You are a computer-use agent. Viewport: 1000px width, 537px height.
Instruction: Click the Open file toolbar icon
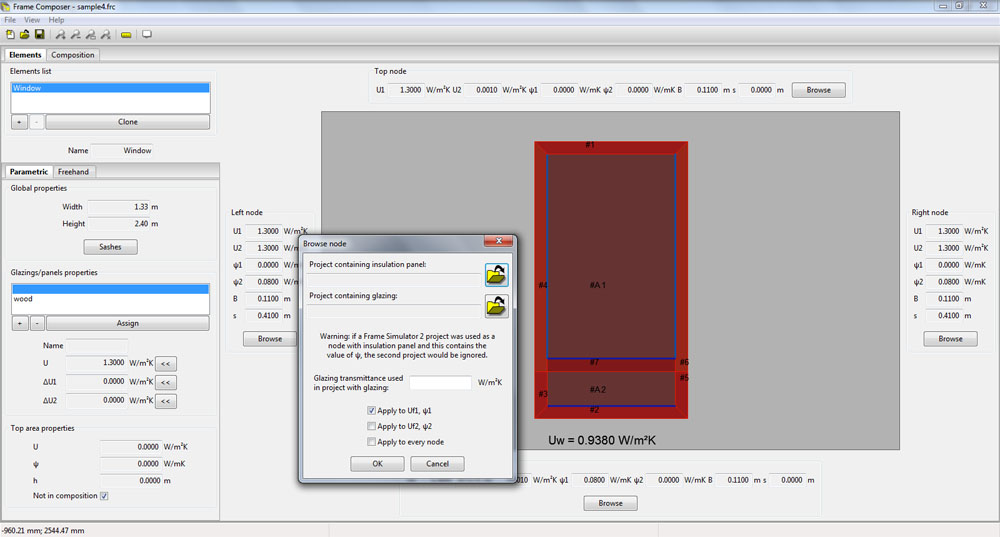click(24, 34)
